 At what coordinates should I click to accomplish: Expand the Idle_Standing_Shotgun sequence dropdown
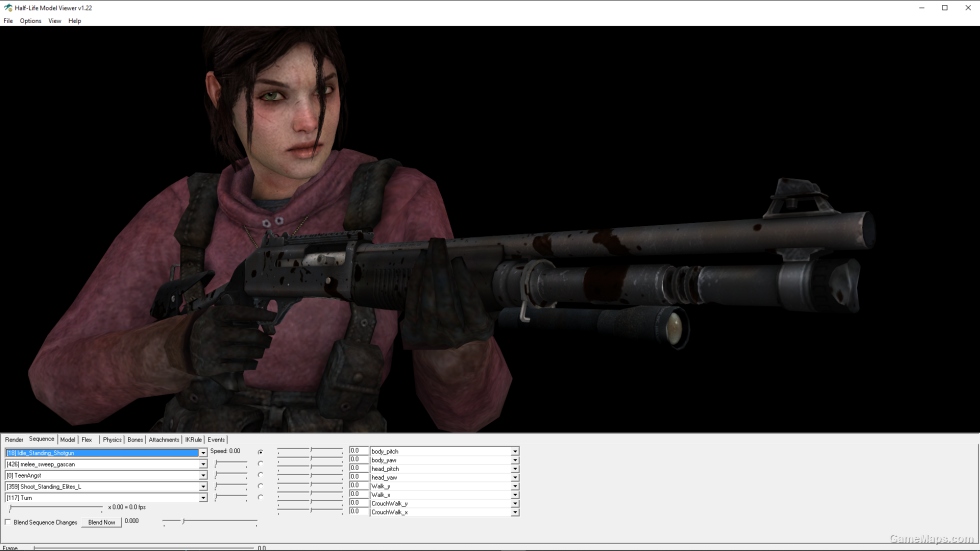tap(202, 453)
